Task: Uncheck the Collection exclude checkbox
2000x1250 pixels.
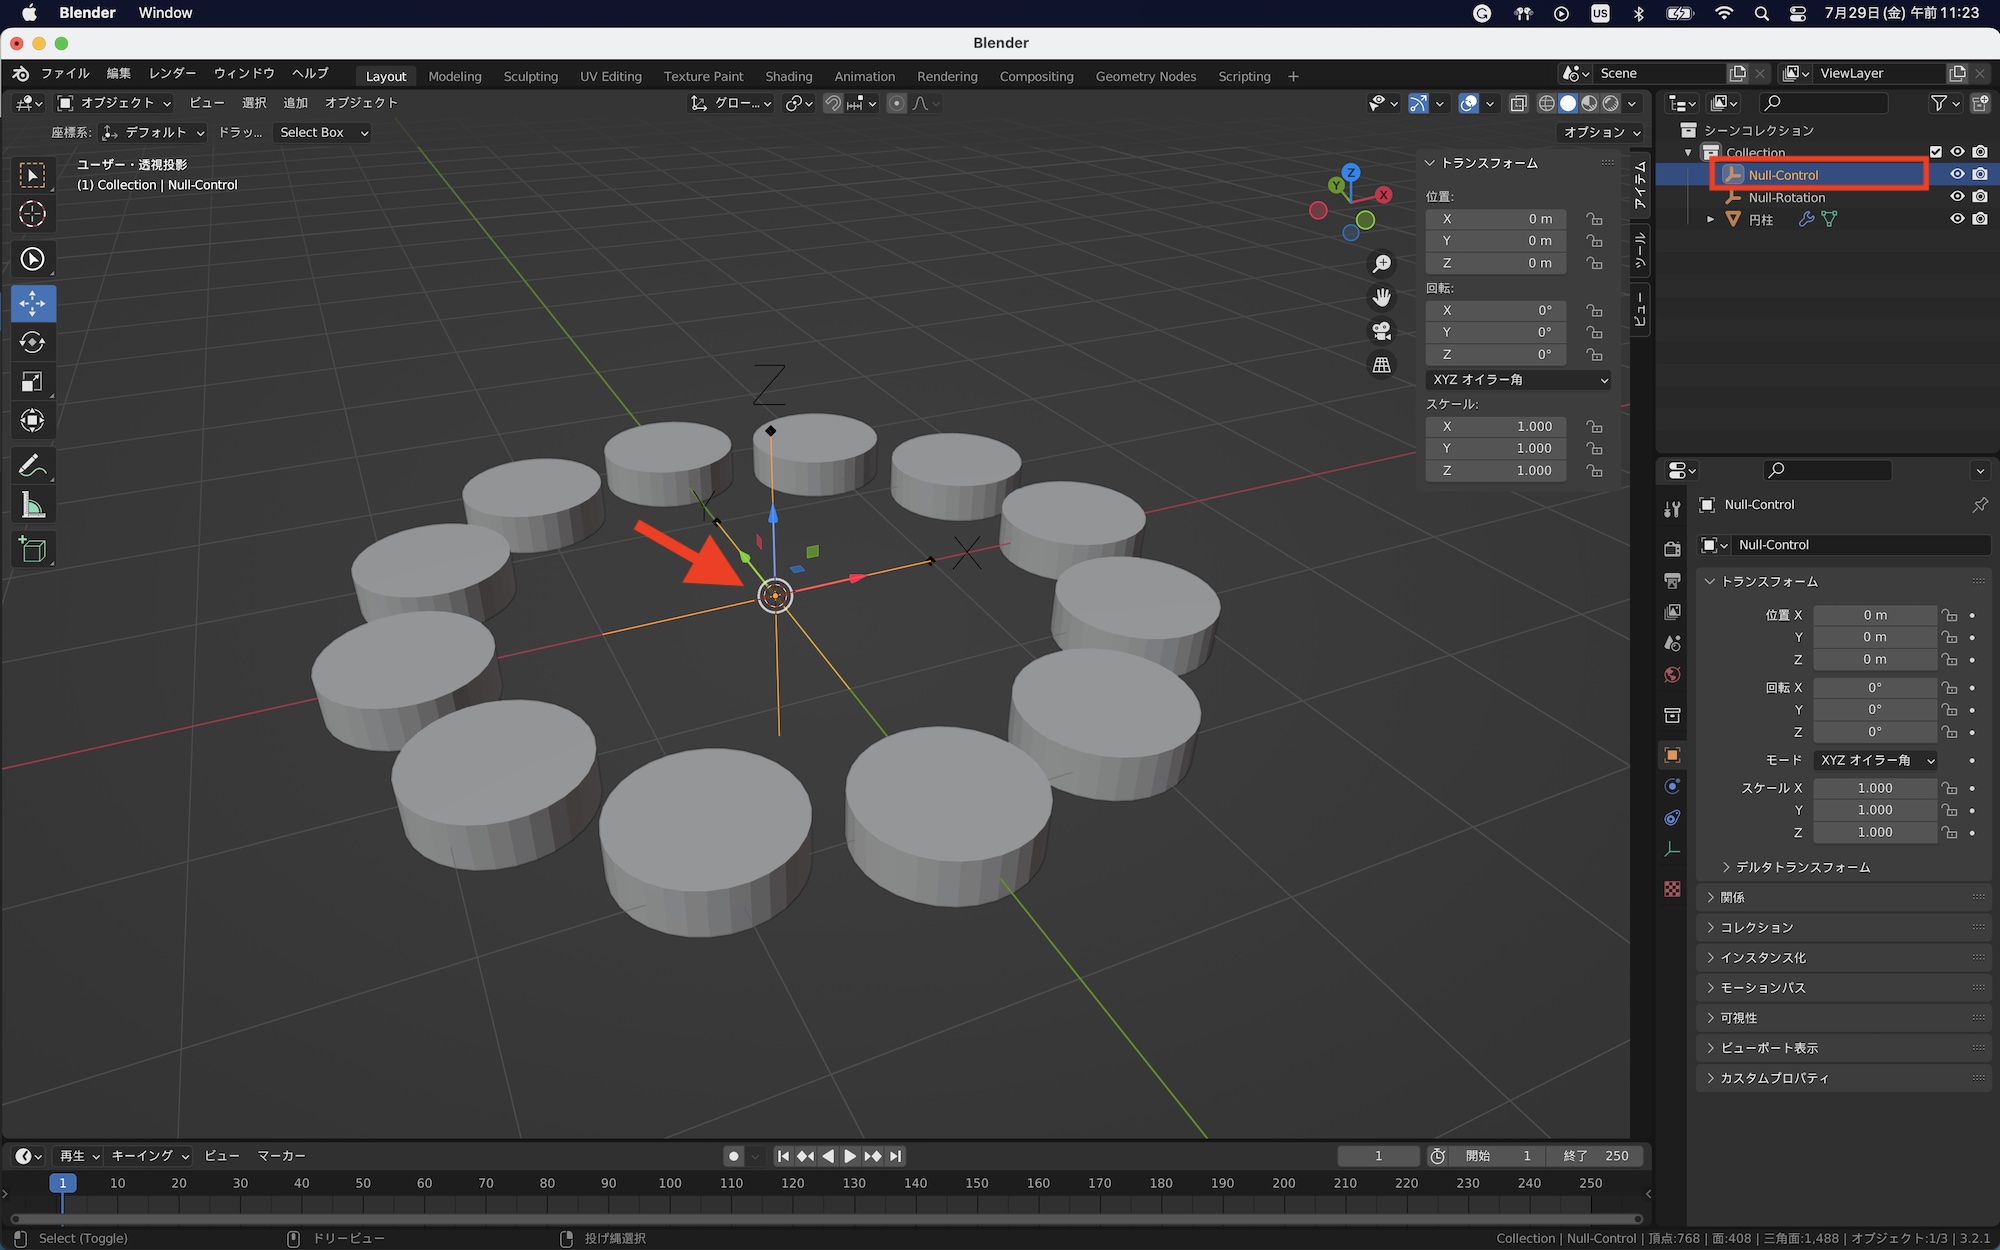Action: [1936, 152]
